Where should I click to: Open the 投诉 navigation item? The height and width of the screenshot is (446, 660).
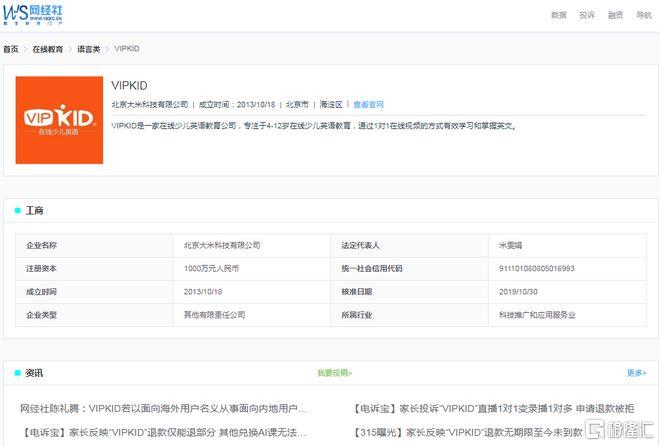587,15
